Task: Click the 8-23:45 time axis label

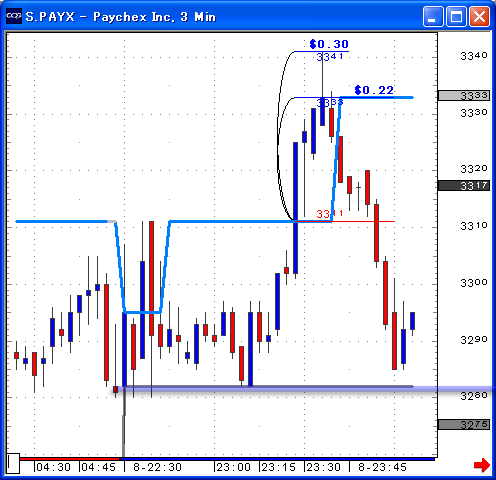Action: (382, 467)
